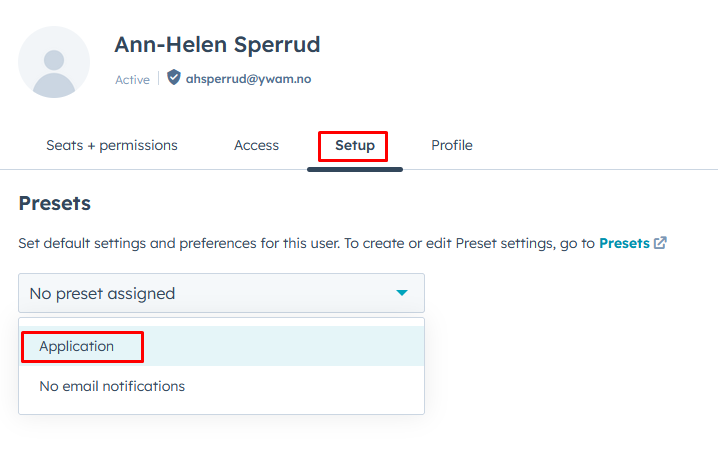Click the Presets section heading

tap(55, 203)
